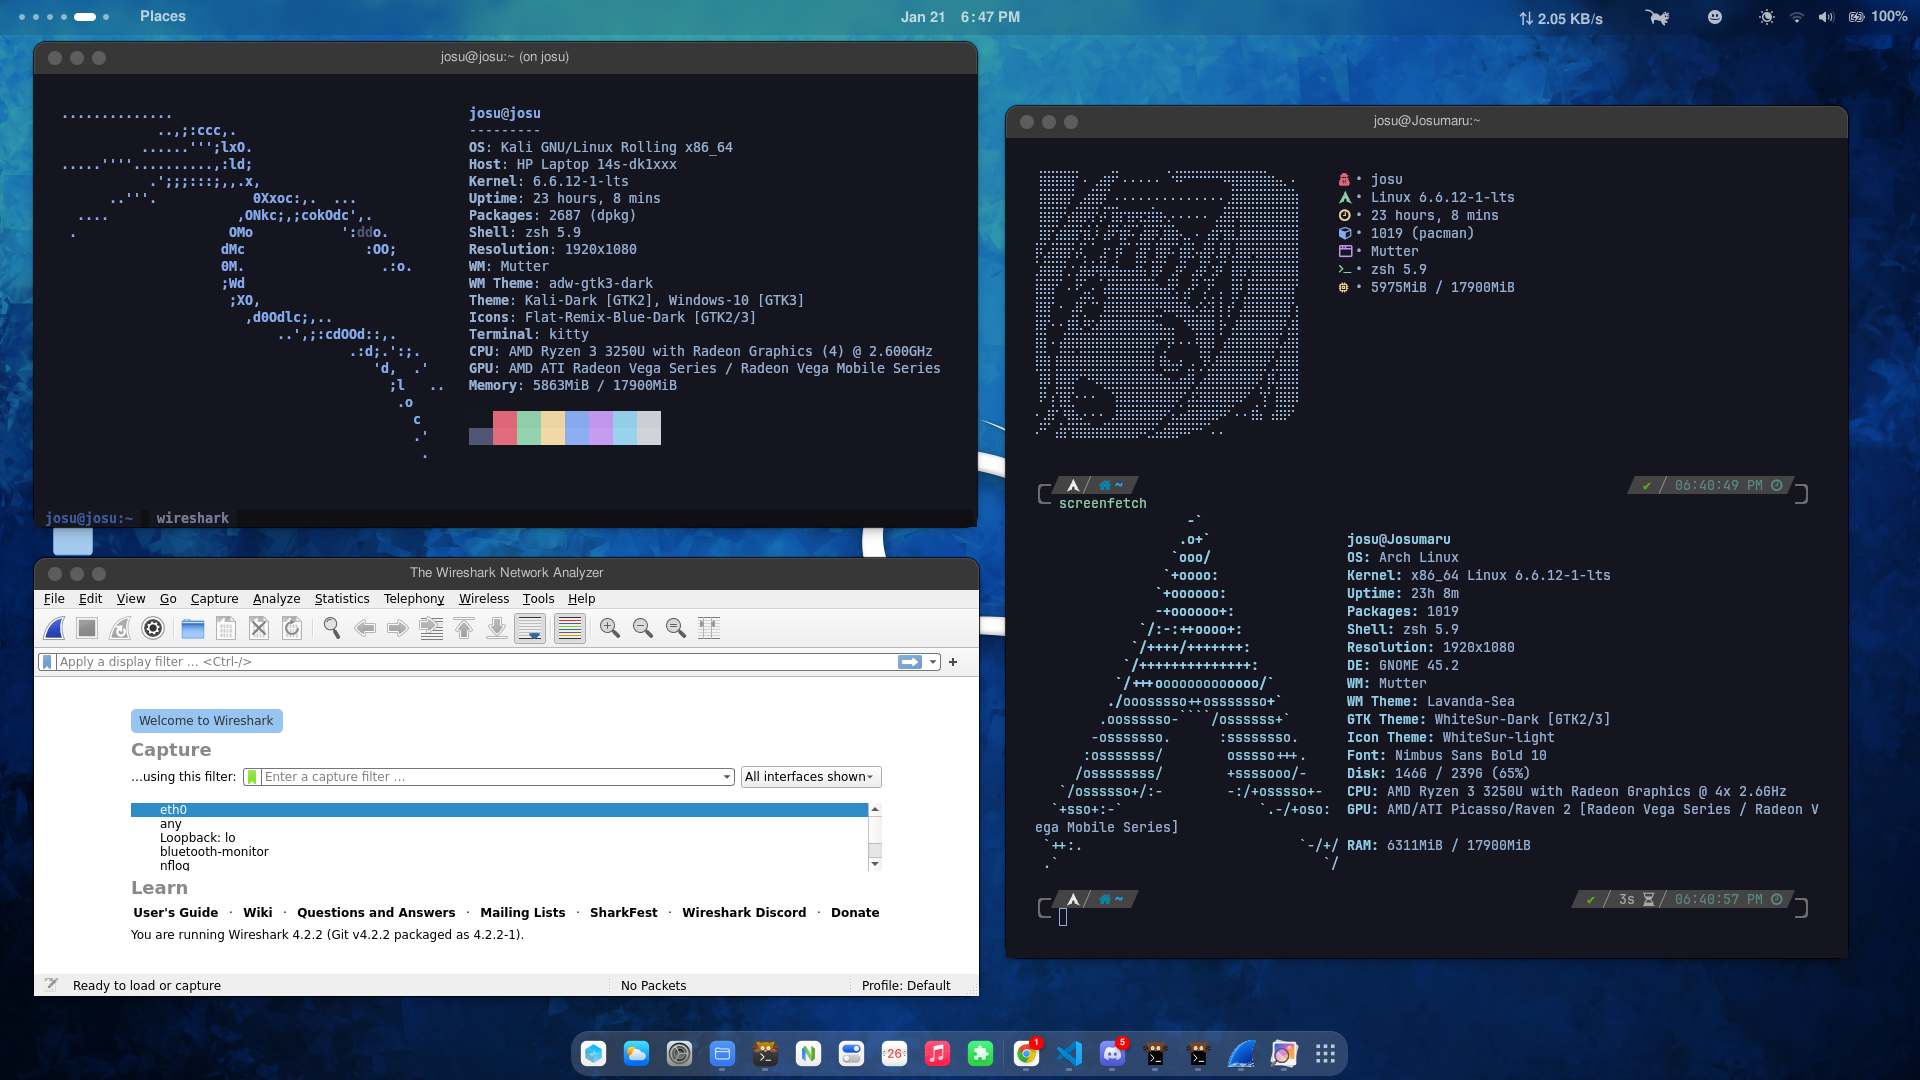Open a capture file with the folder icon
This screenshot has height=1080, width=1920.
(193, 628)
